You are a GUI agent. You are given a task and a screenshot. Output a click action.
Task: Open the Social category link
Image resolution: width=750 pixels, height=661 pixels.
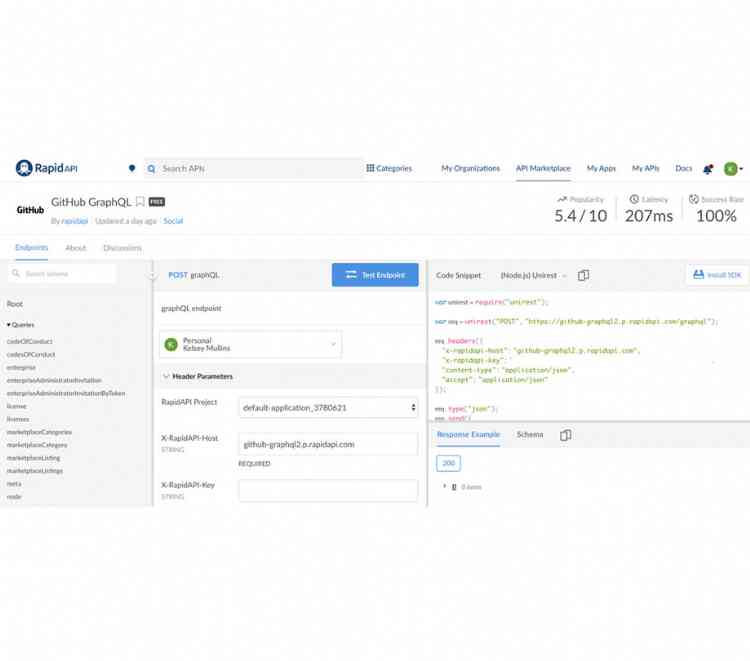(x=173, y=221)
